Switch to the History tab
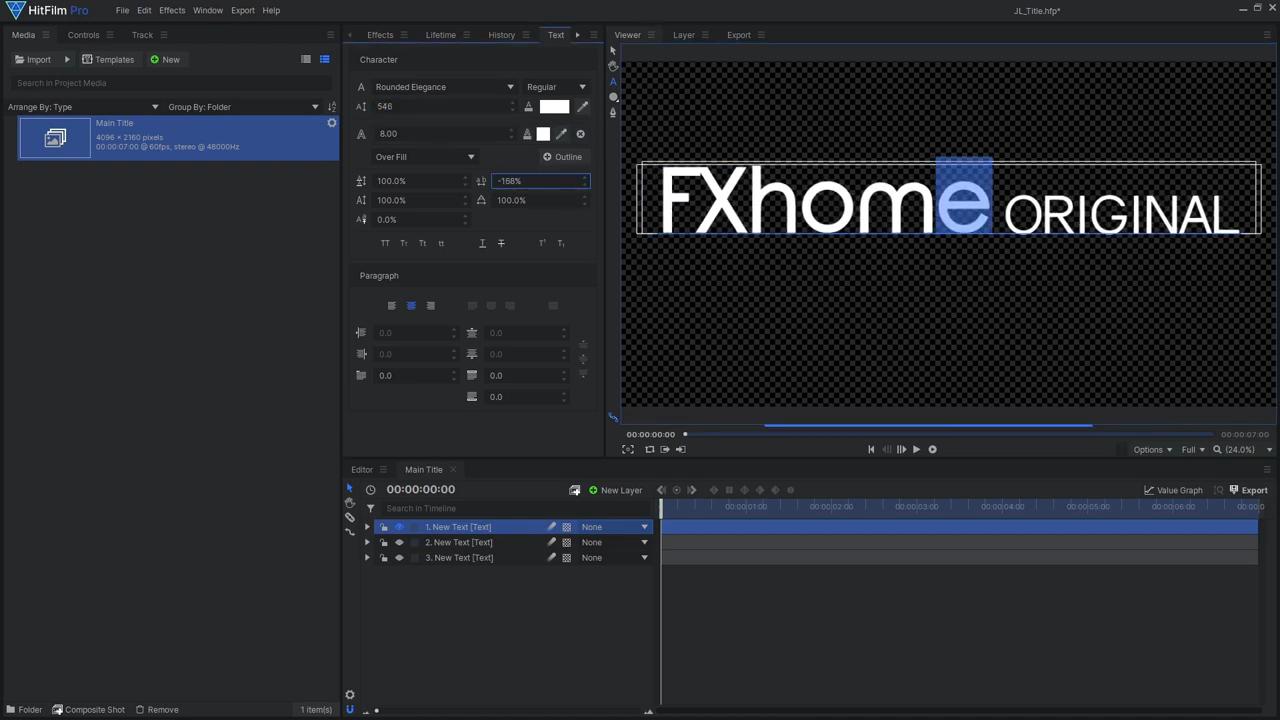The width and height of the screenshot is (1280, 720). (501, 35)
